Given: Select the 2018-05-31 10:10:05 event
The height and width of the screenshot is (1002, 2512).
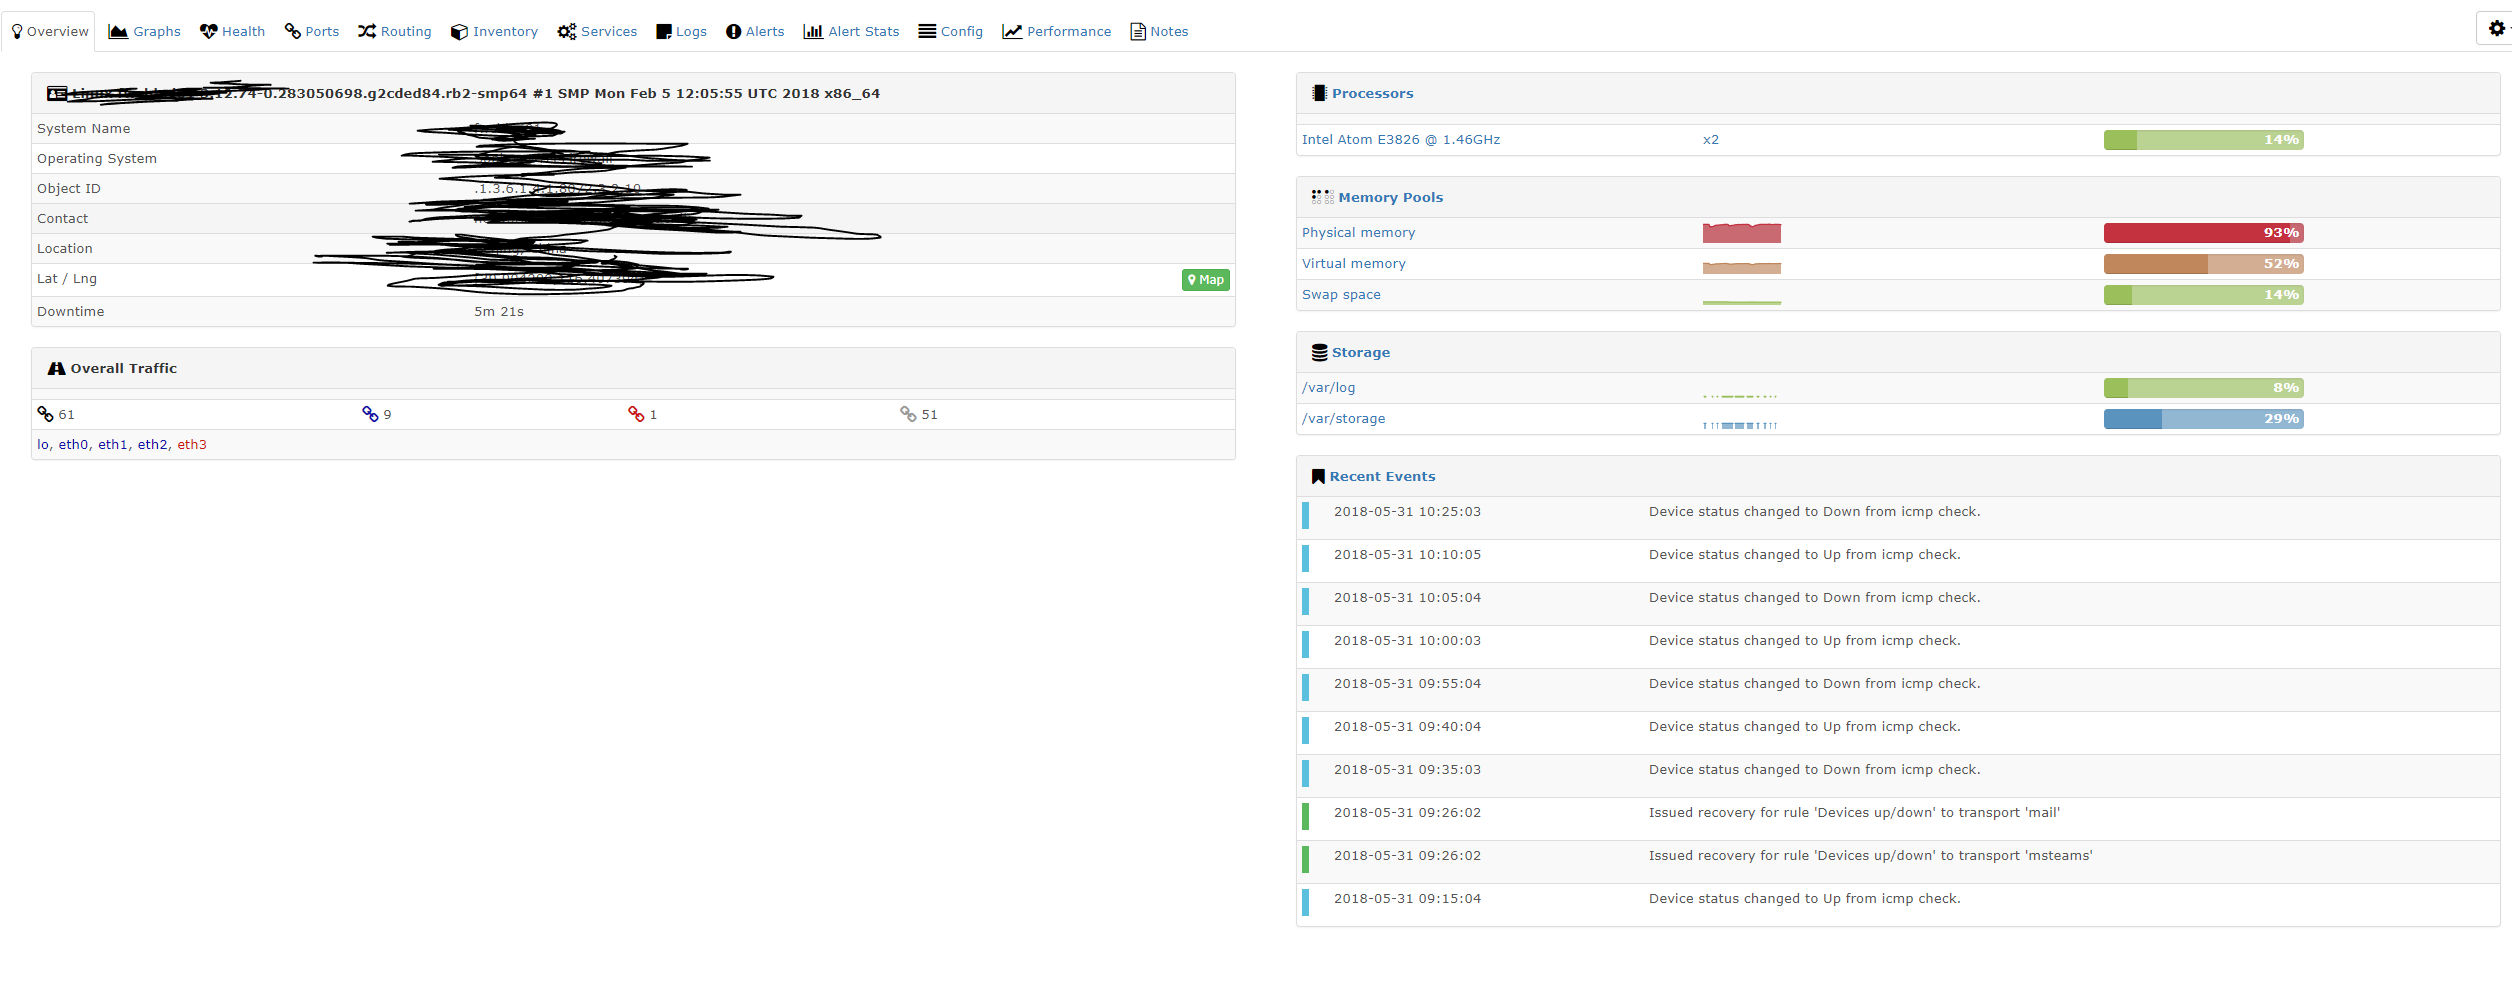Looking at the screenshot, I should (1898, 561).
